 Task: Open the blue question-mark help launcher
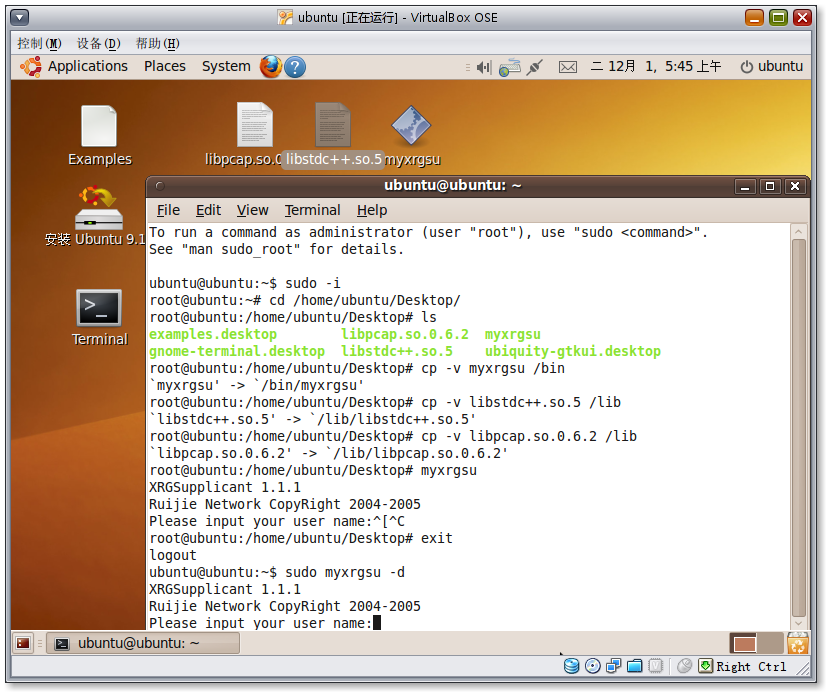(x=295, y=67)
